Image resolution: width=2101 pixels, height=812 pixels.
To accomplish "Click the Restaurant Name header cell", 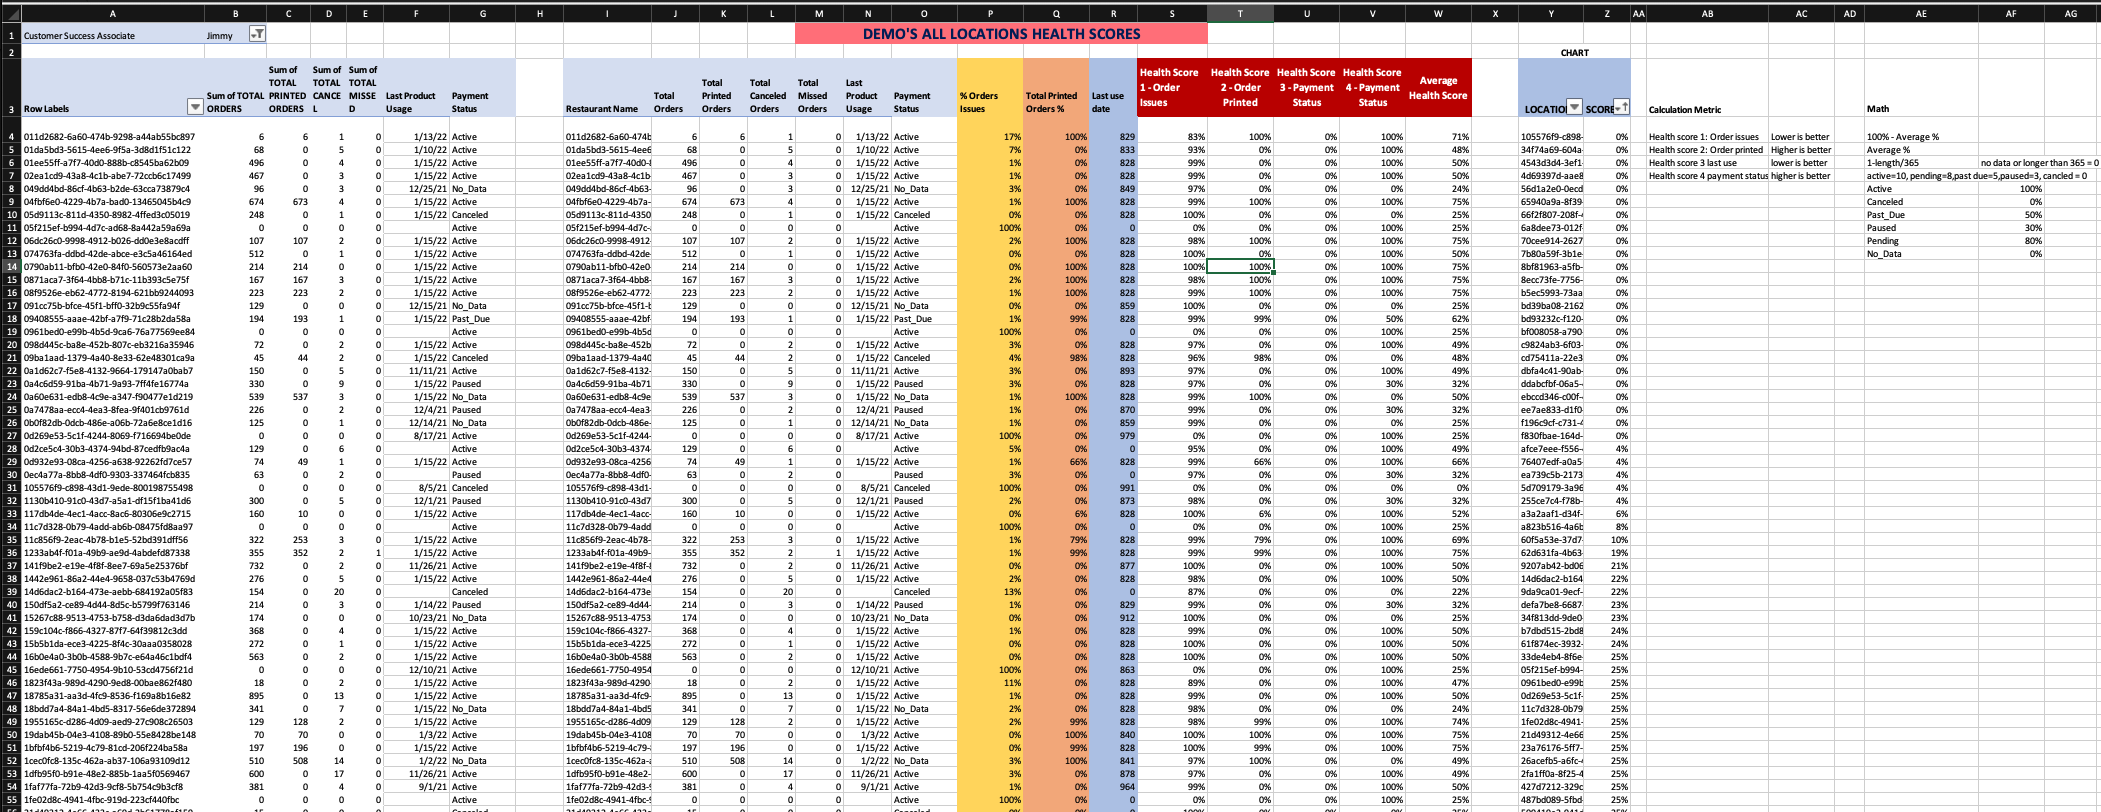I will point(603,109).
